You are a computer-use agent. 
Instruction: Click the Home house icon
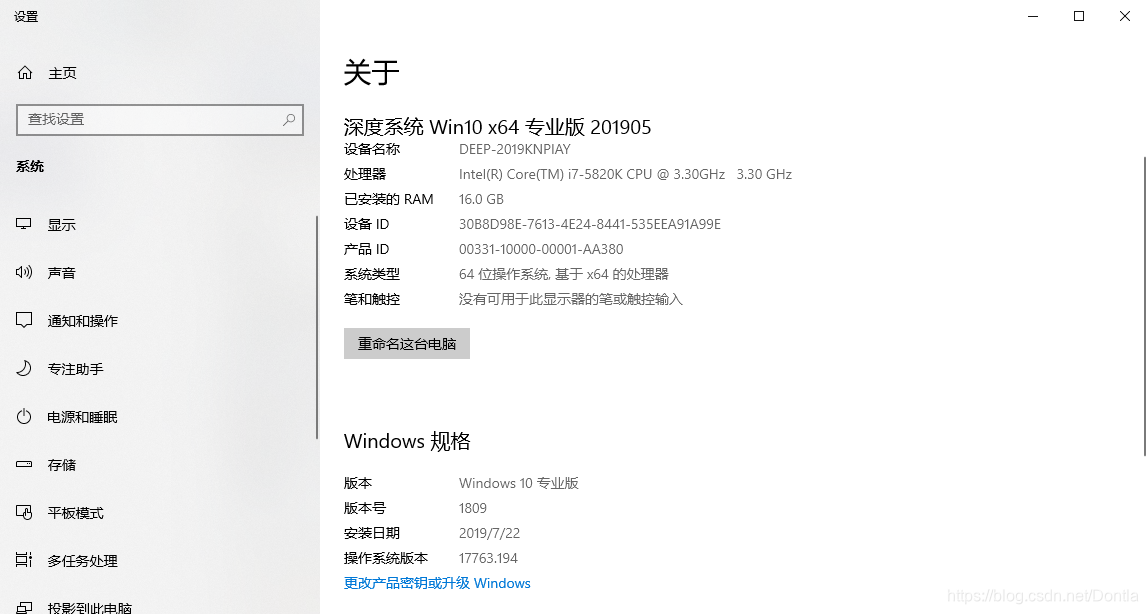tap(25, 72)
